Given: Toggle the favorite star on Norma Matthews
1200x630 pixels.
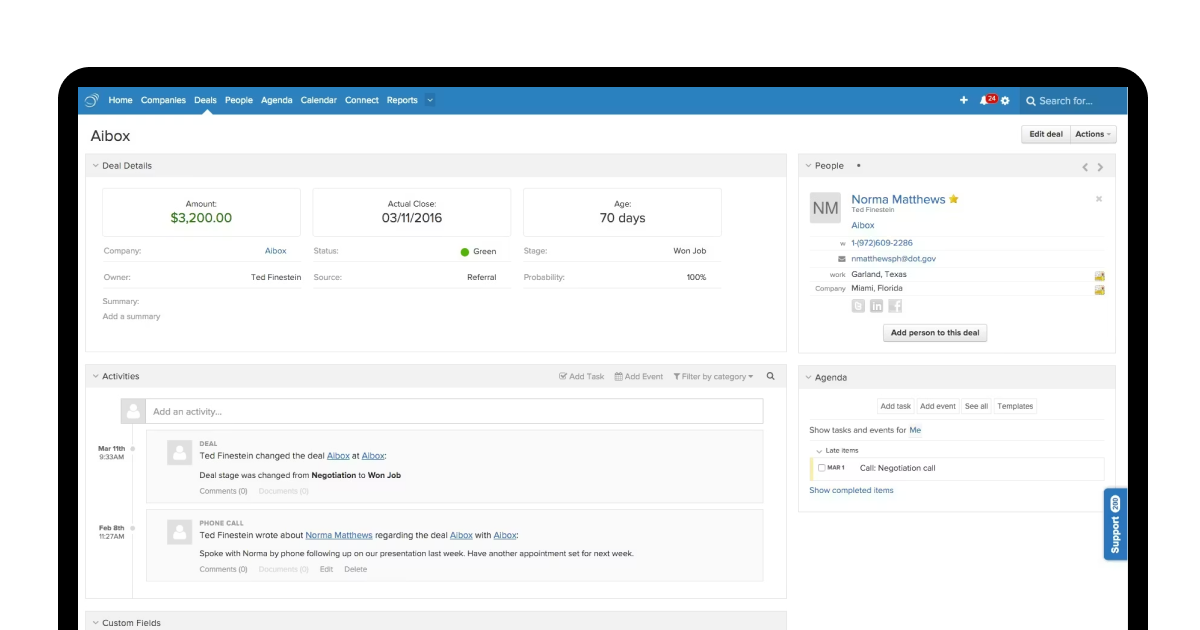Looking at the screenshot, I should 952,199.
